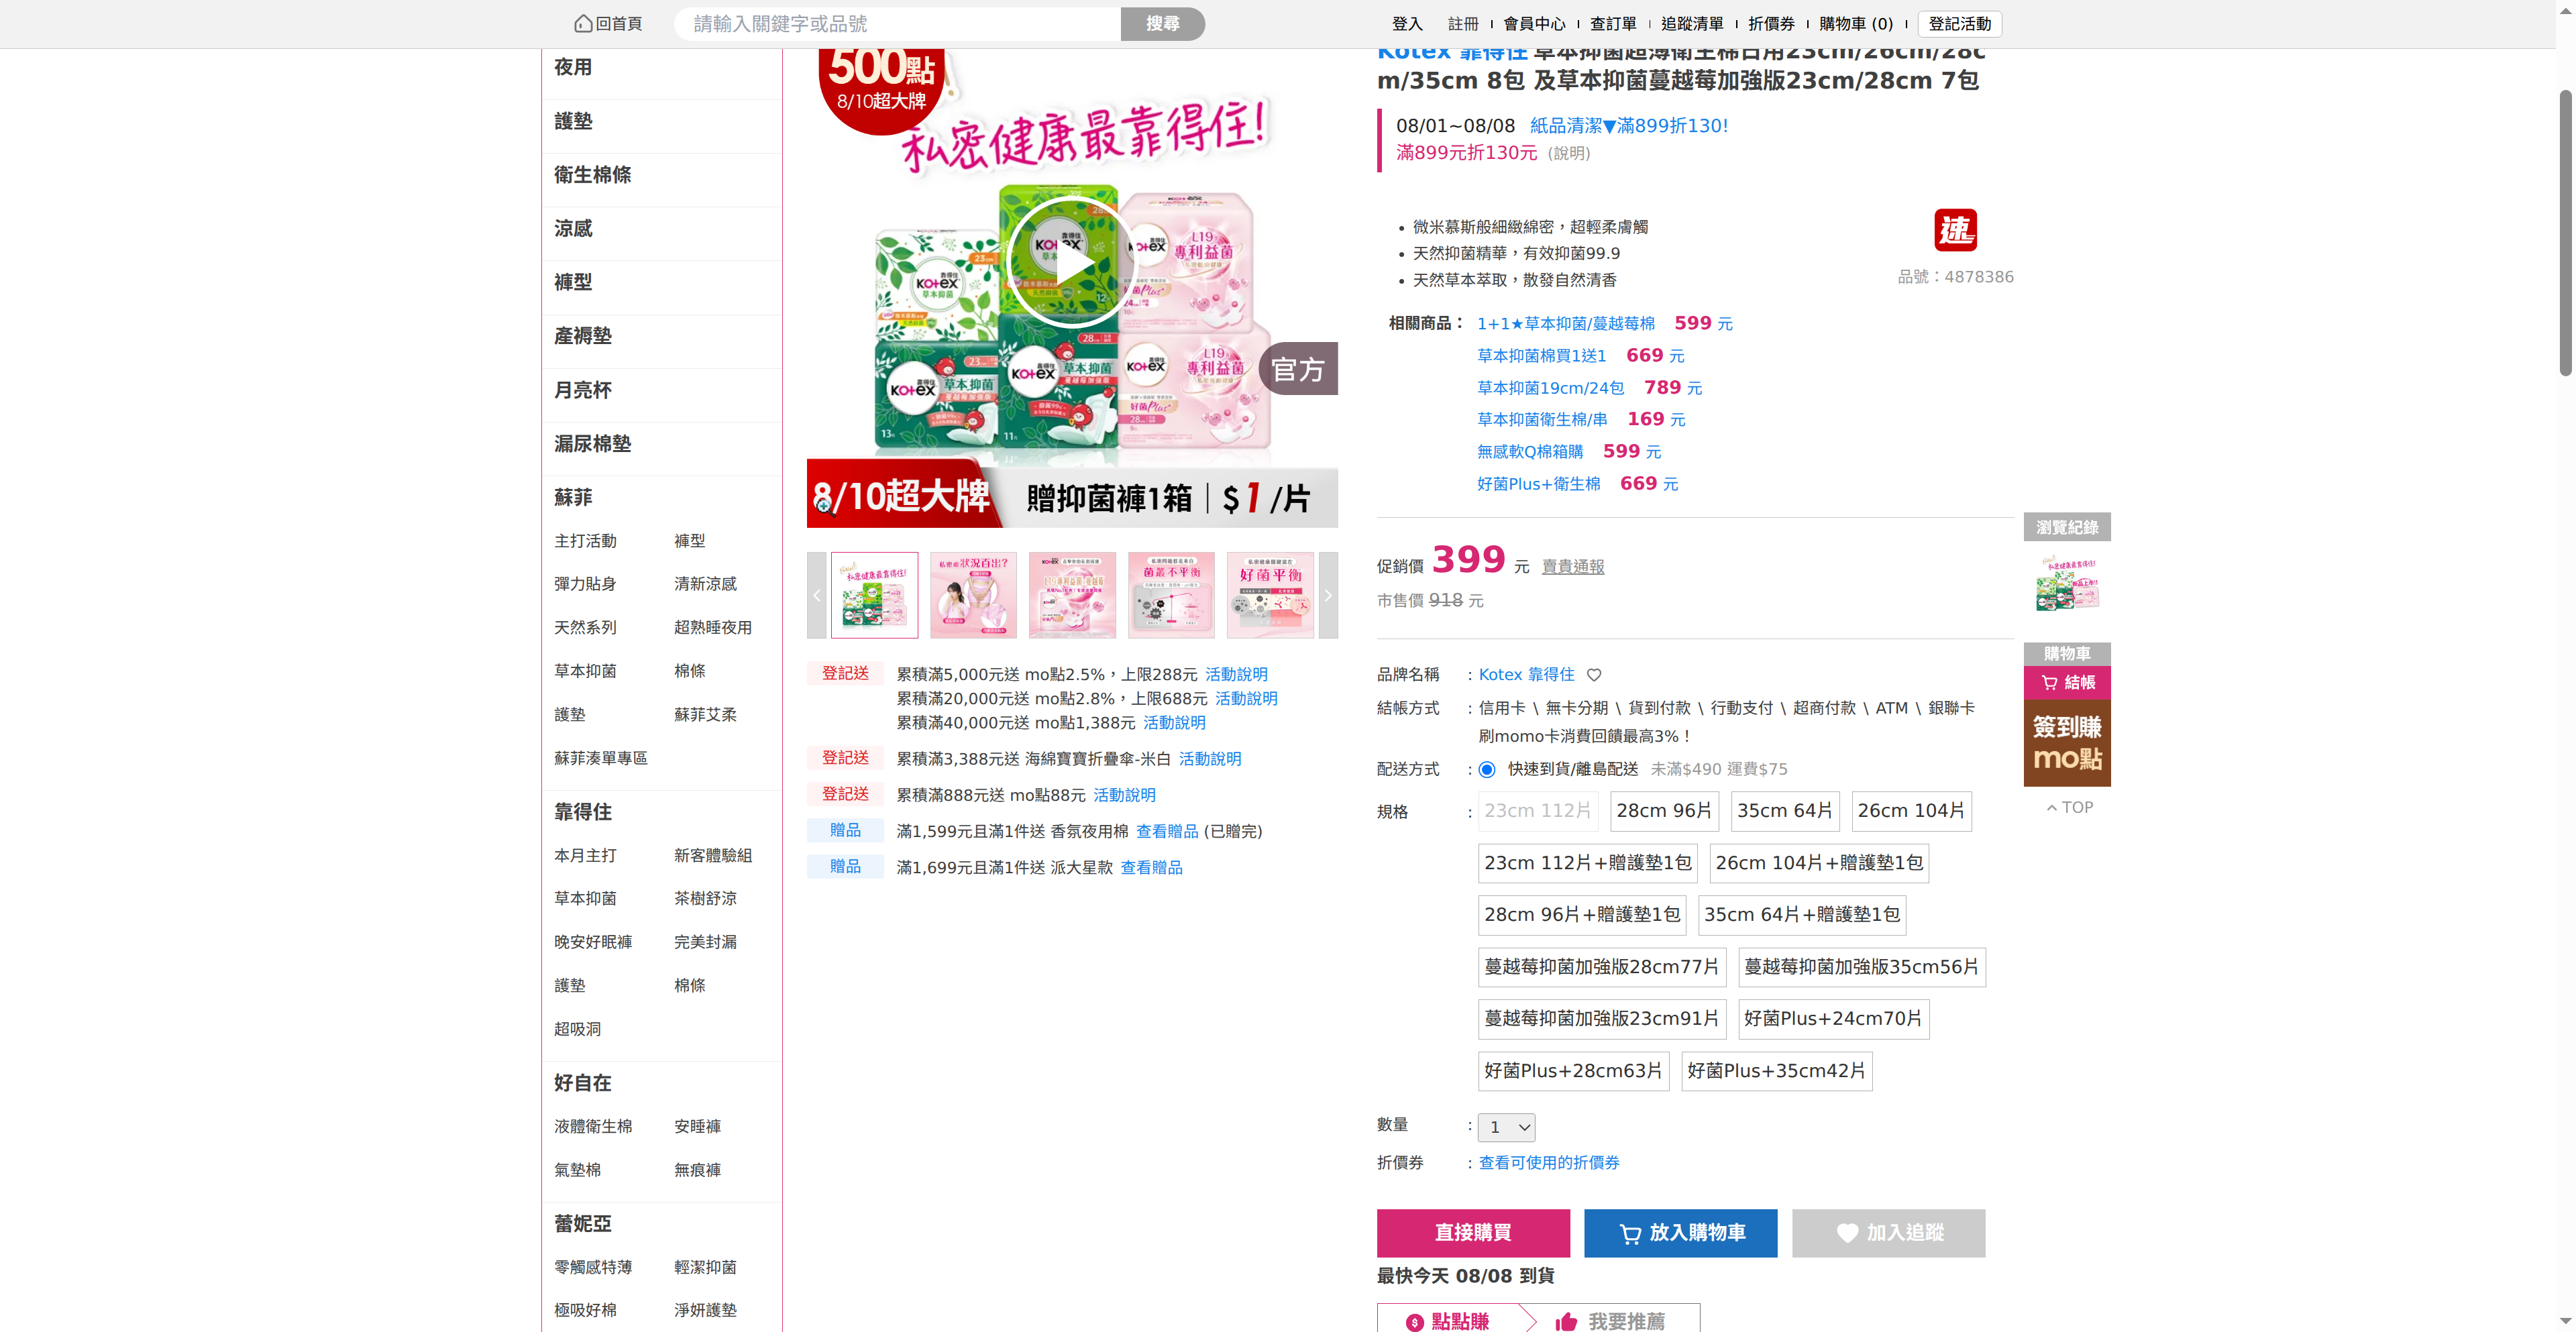
Task: Click the home icon next to 回首頁
Action: [583, 24]
